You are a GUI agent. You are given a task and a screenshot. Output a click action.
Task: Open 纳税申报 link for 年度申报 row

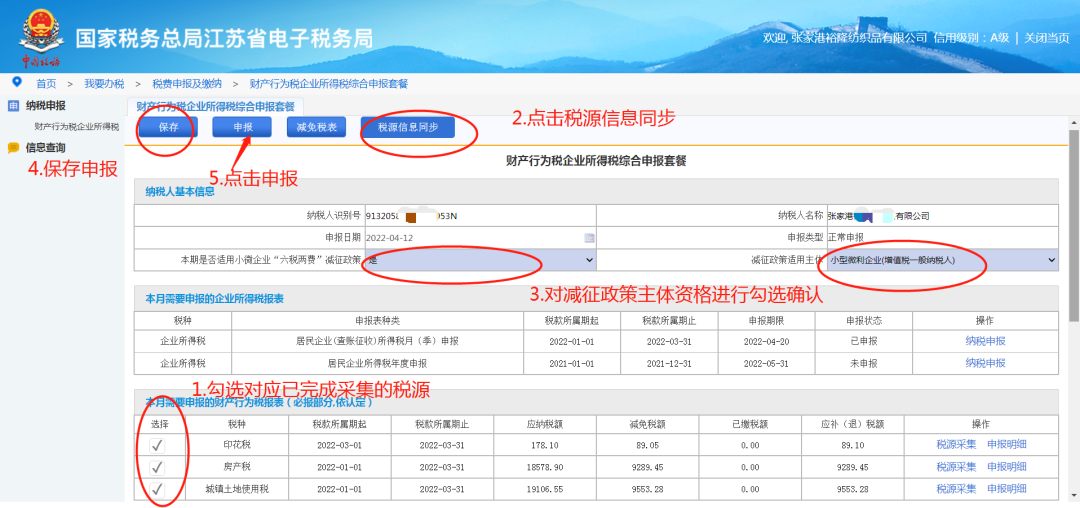(x=985, y=363)
